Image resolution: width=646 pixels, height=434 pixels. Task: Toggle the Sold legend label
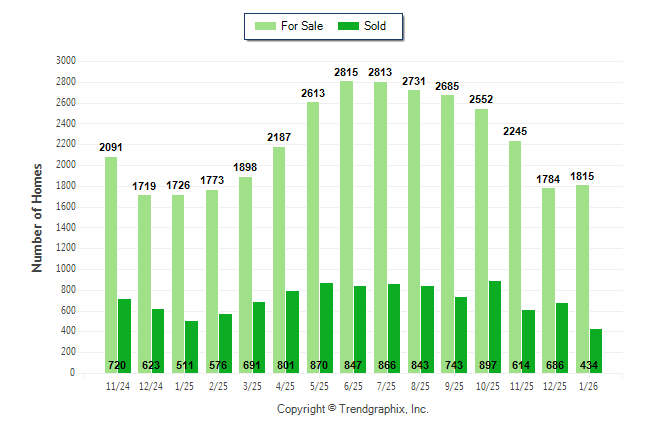[375, 26]
